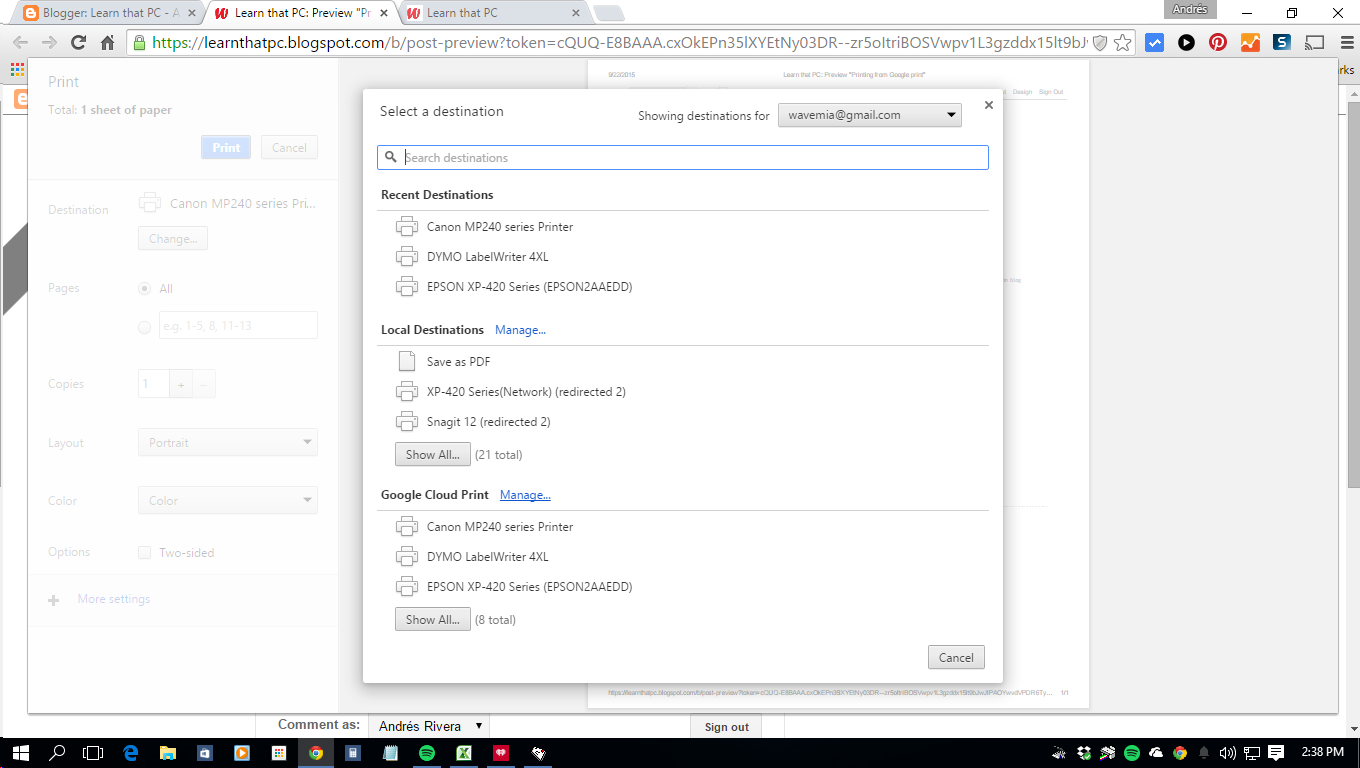
Task: Open the Layout Portrait dropdown
Action: click(x=228, y=442)
